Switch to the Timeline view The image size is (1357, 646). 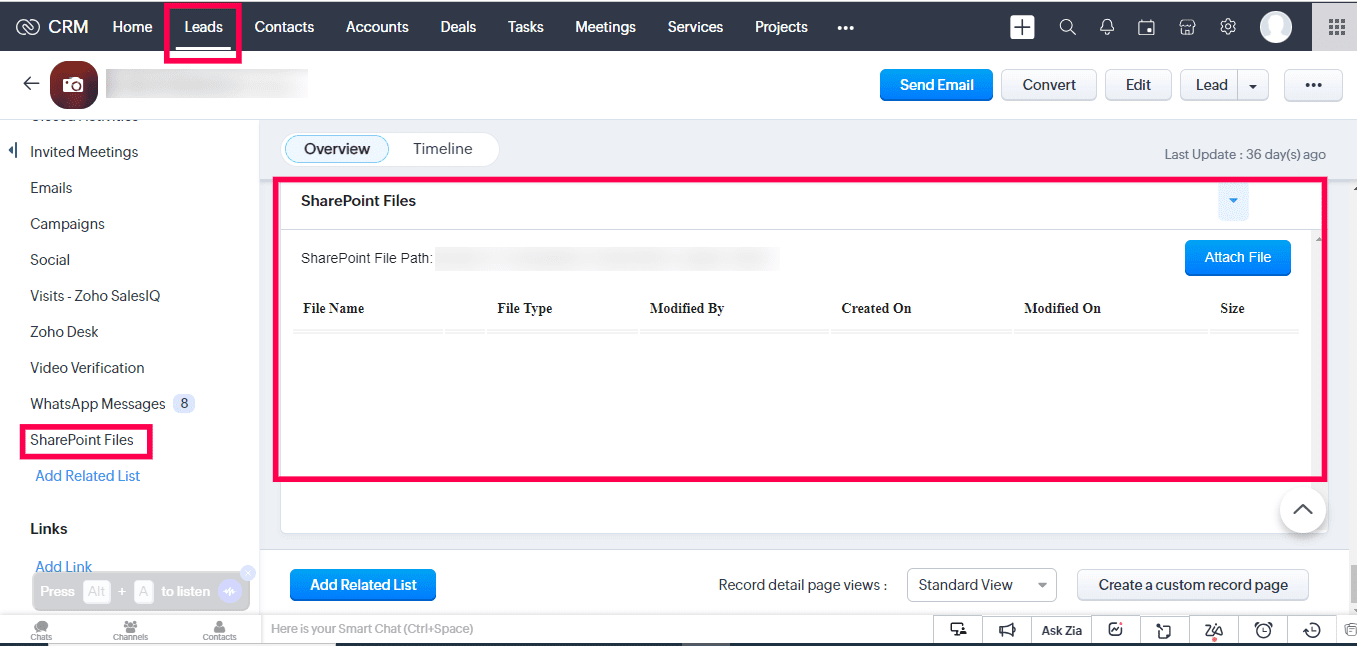pyautogui.click(x=443, y=149)
